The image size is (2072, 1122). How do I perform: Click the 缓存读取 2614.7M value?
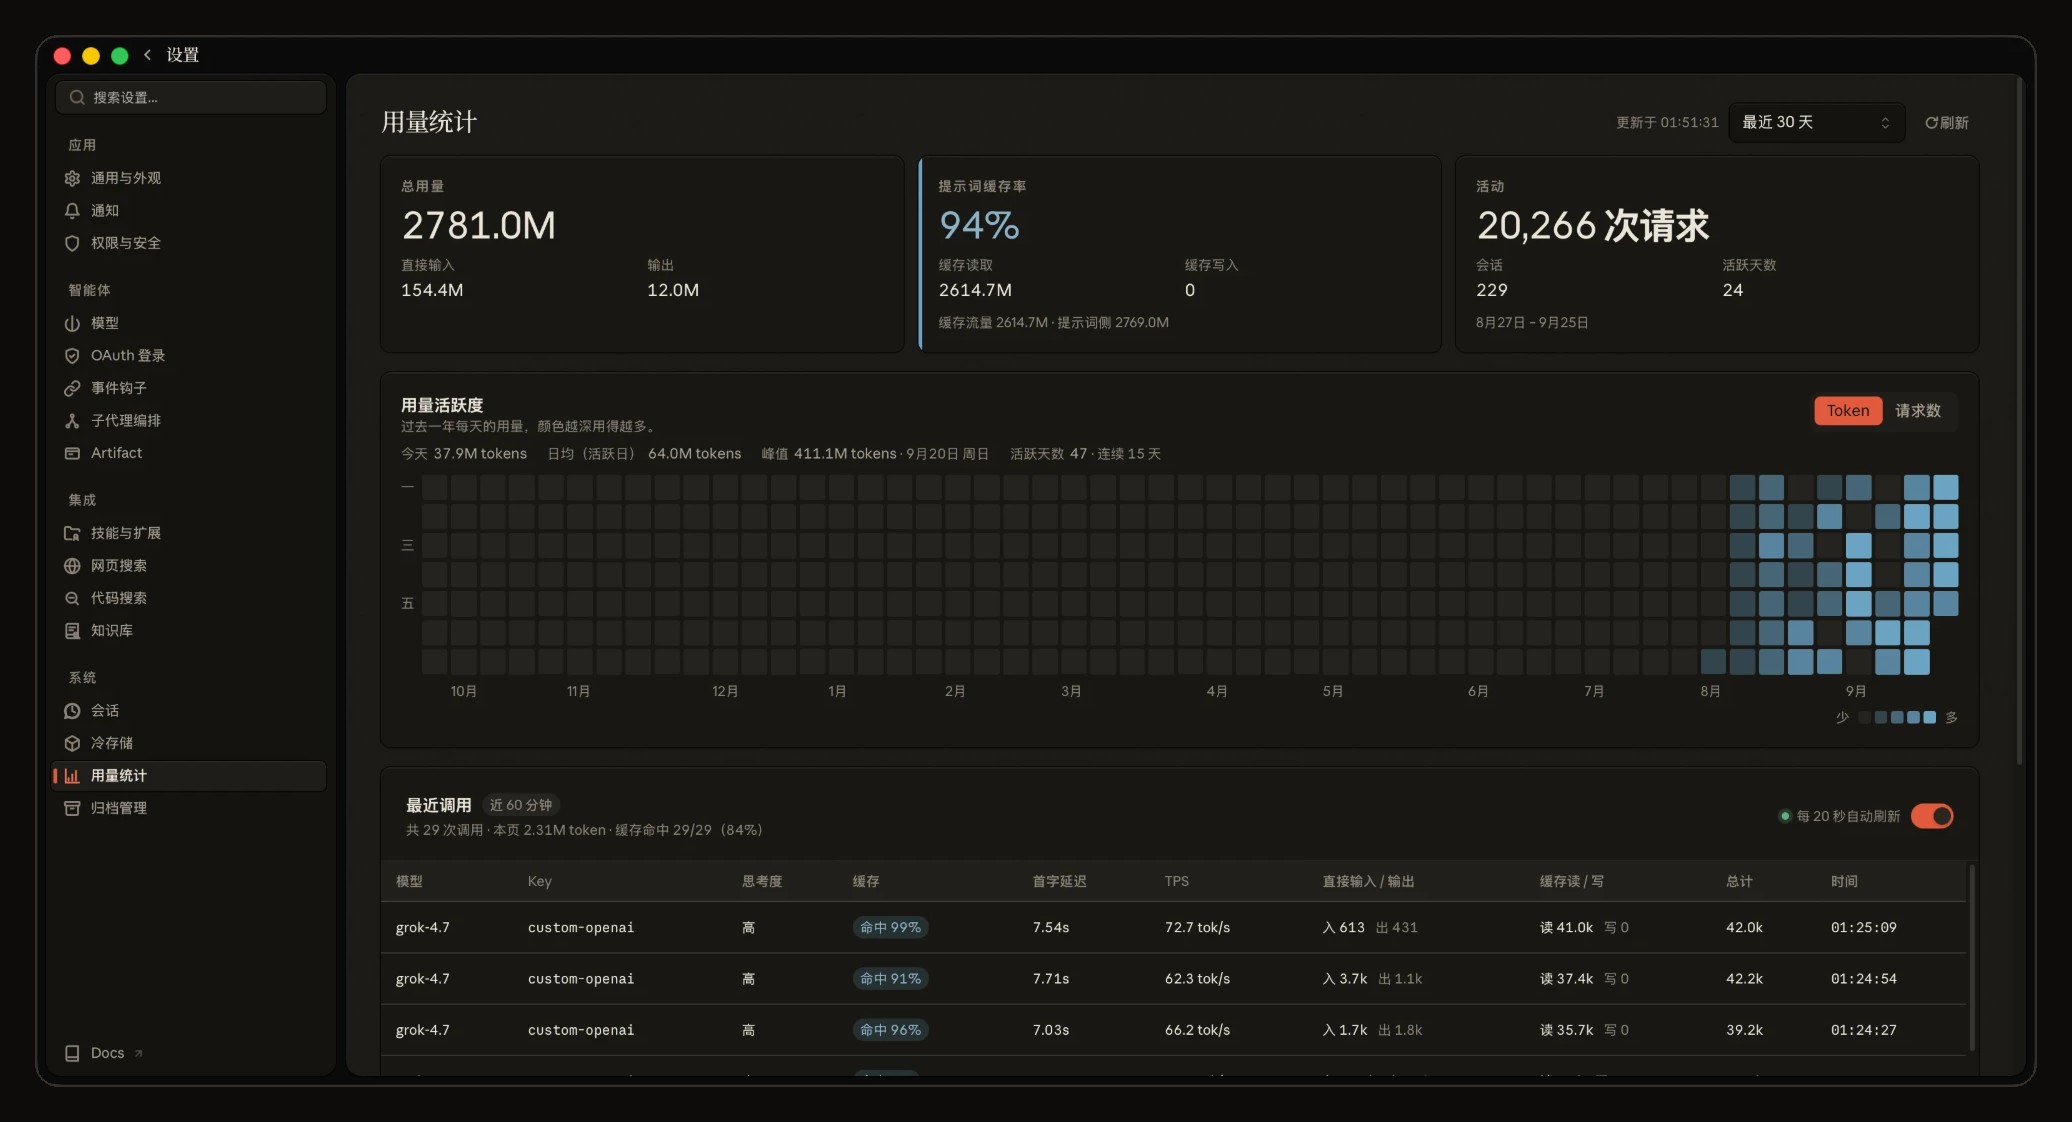975,290
